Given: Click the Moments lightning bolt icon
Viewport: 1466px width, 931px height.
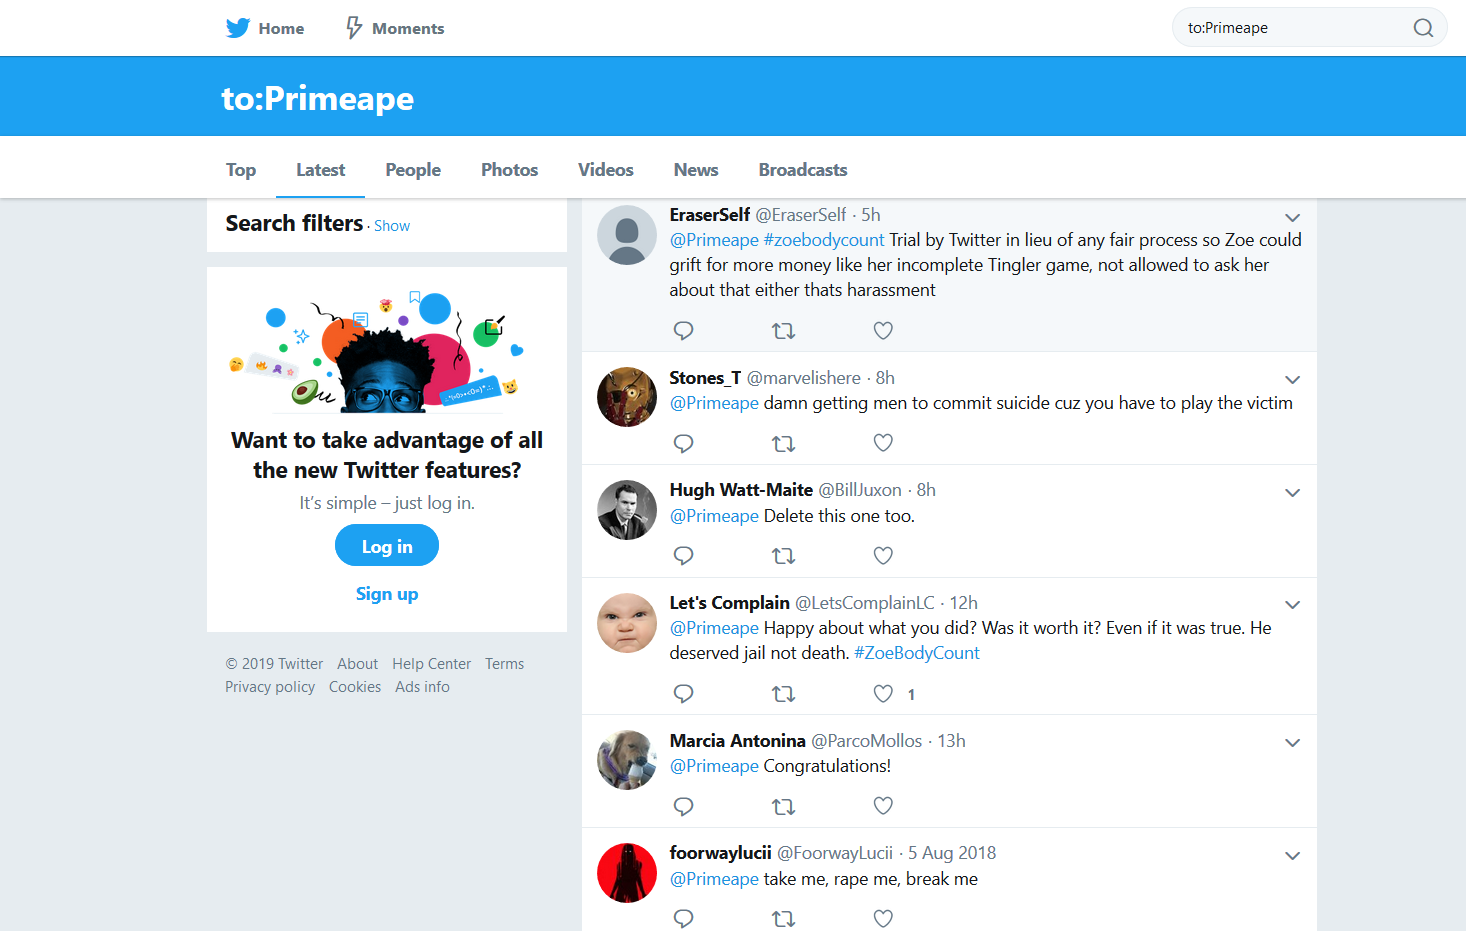Looking at the screenshot, I should 354,28.
